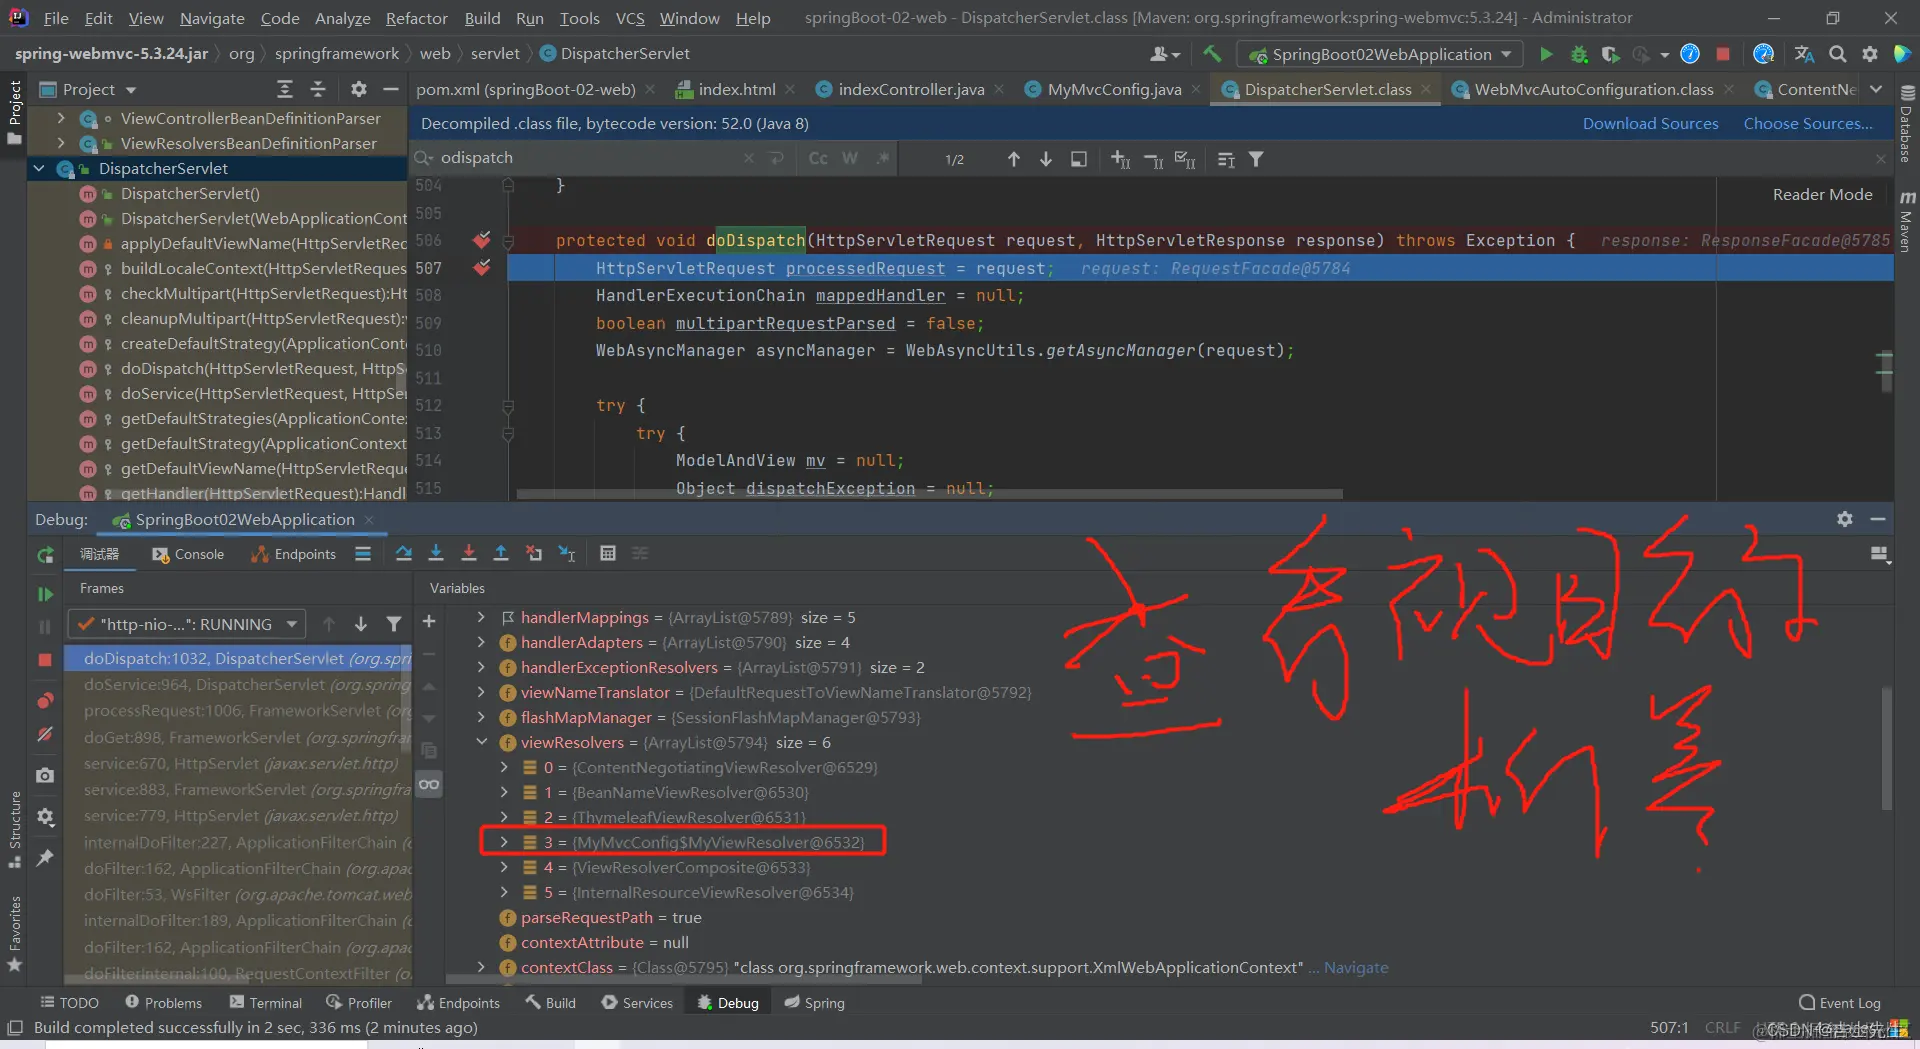Image resolution: width=1920 pixels, height=1049 pixels.
Task: Resume program in debug sidebar
Action: coord(45,594)
